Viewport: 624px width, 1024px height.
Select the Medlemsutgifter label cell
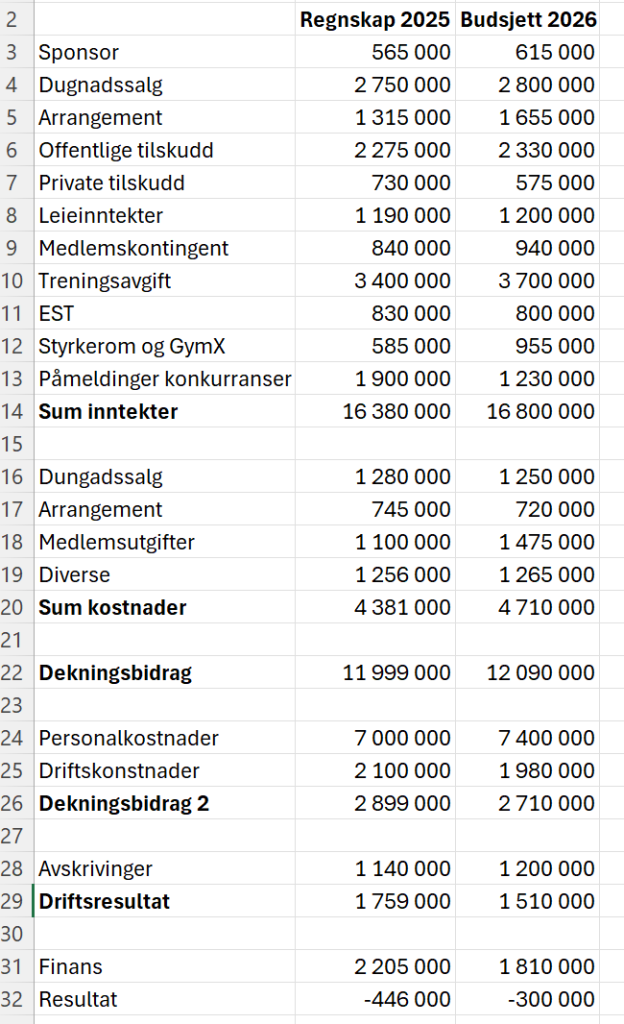click(117, 542)
